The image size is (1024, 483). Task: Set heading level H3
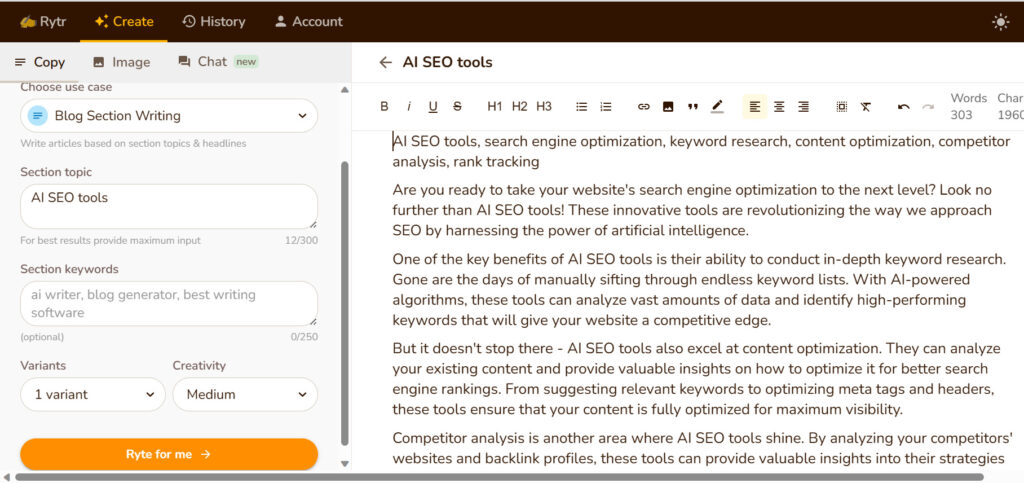click(x=544, y=106)
